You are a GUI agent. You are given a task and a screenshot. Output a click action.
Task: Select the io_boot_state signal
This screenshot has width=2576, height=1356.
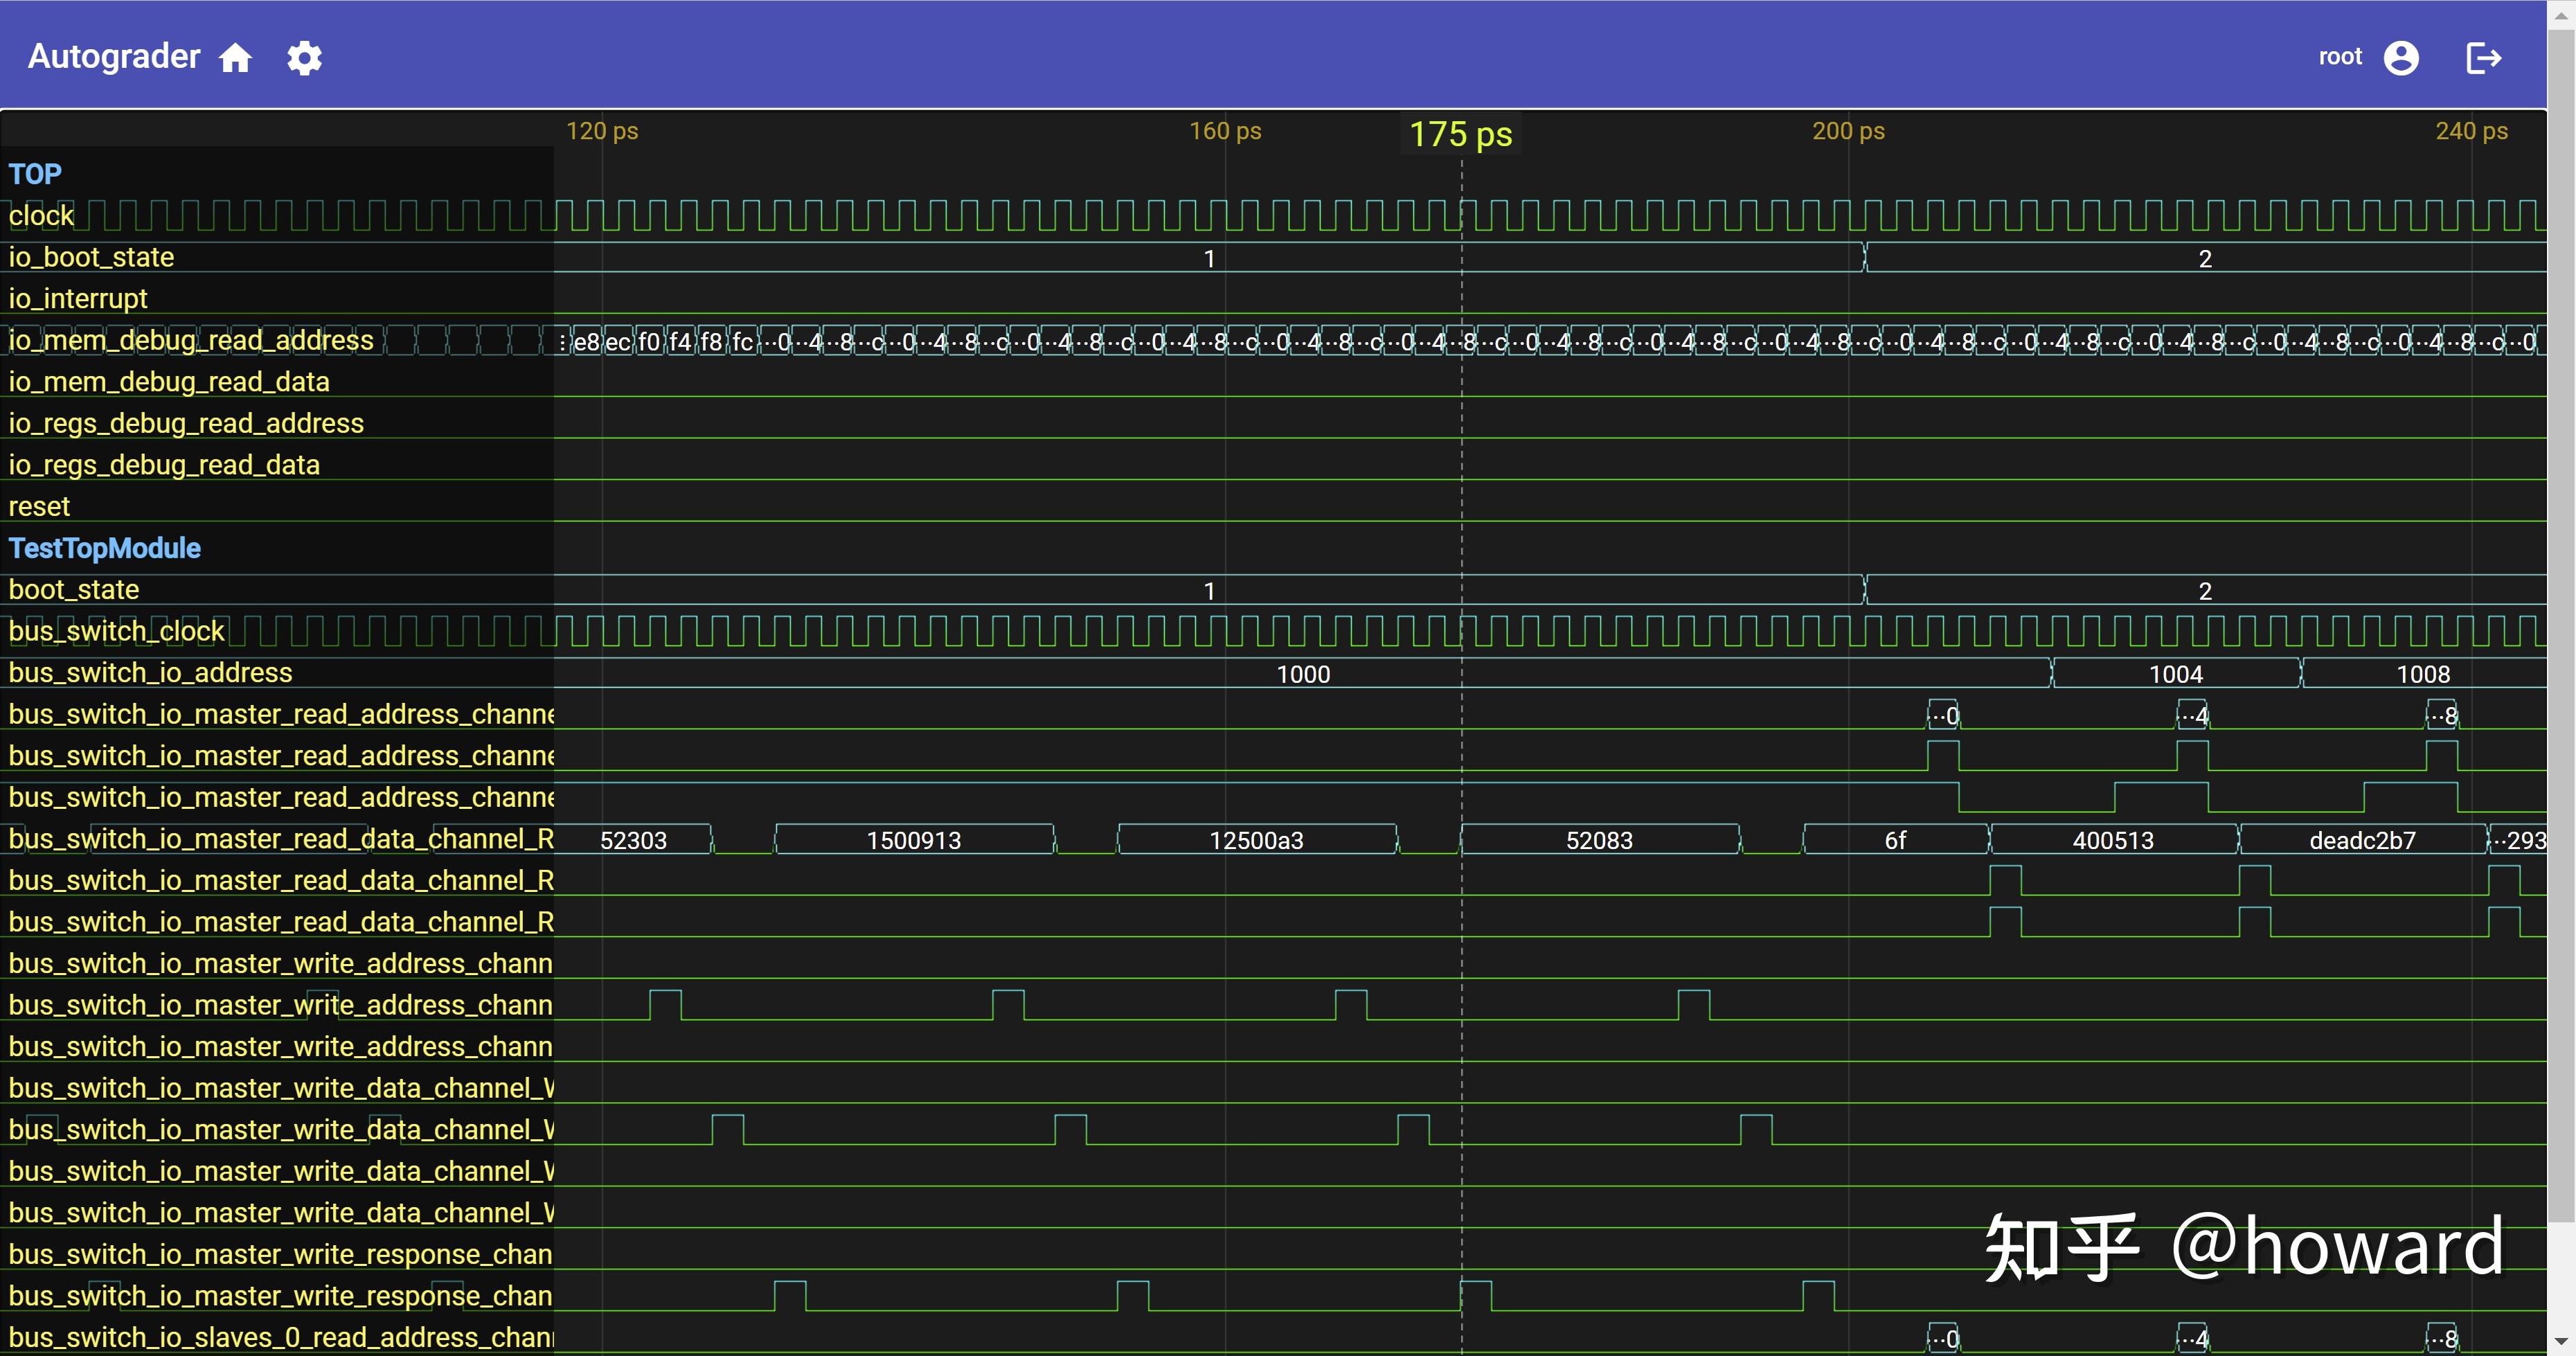(91, 257)
